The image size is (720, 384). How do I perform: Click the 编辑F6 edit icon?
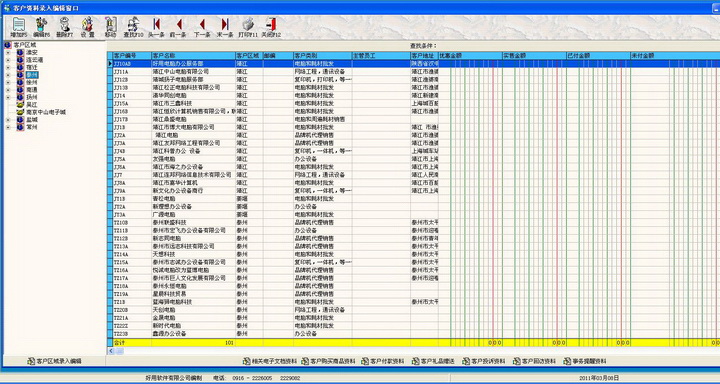coord(41,27)
